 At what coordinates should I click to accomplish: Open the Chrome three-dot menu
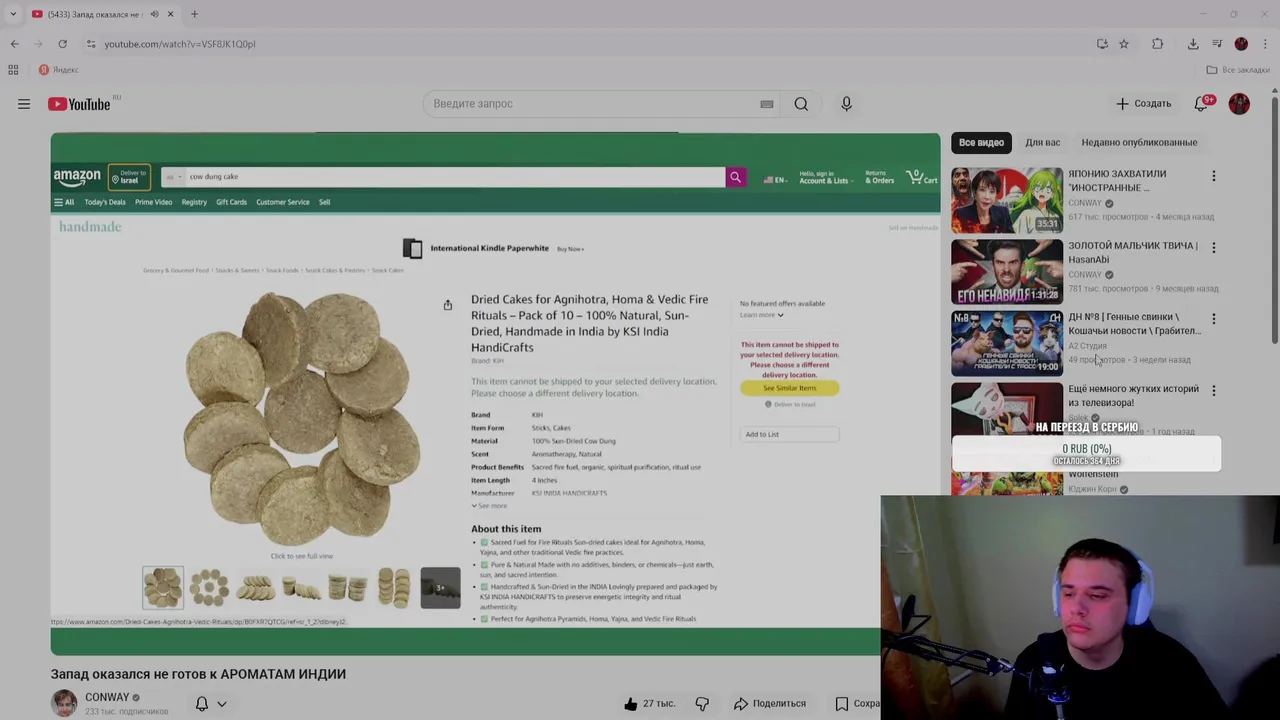click(1265, 44)
